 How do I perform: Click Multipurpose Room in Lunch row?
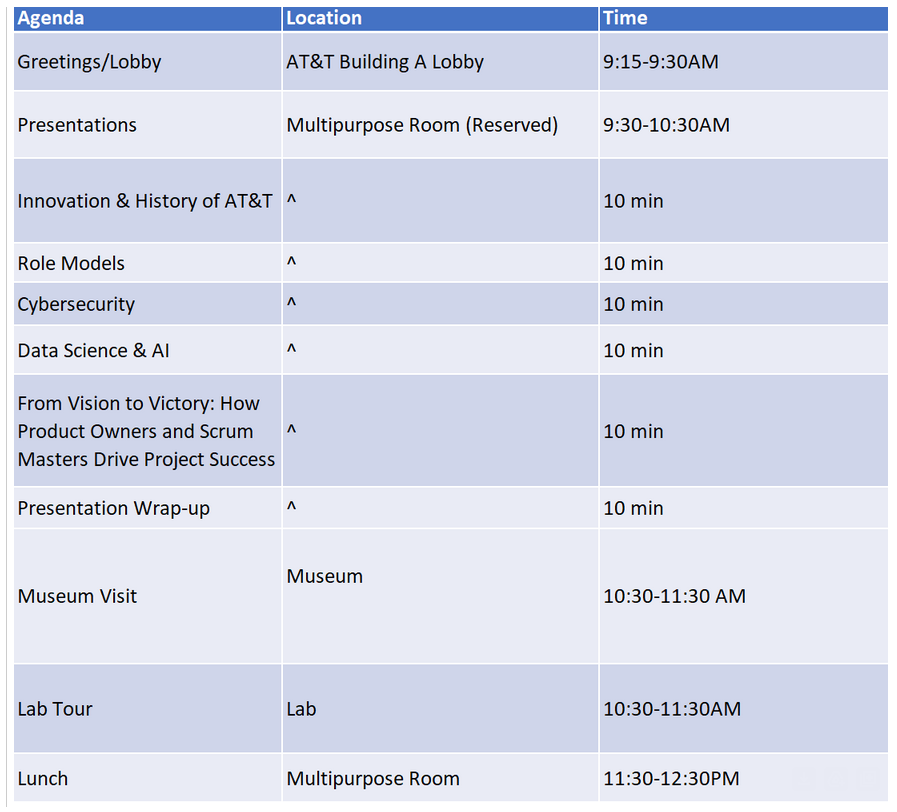tap(440, 778)
